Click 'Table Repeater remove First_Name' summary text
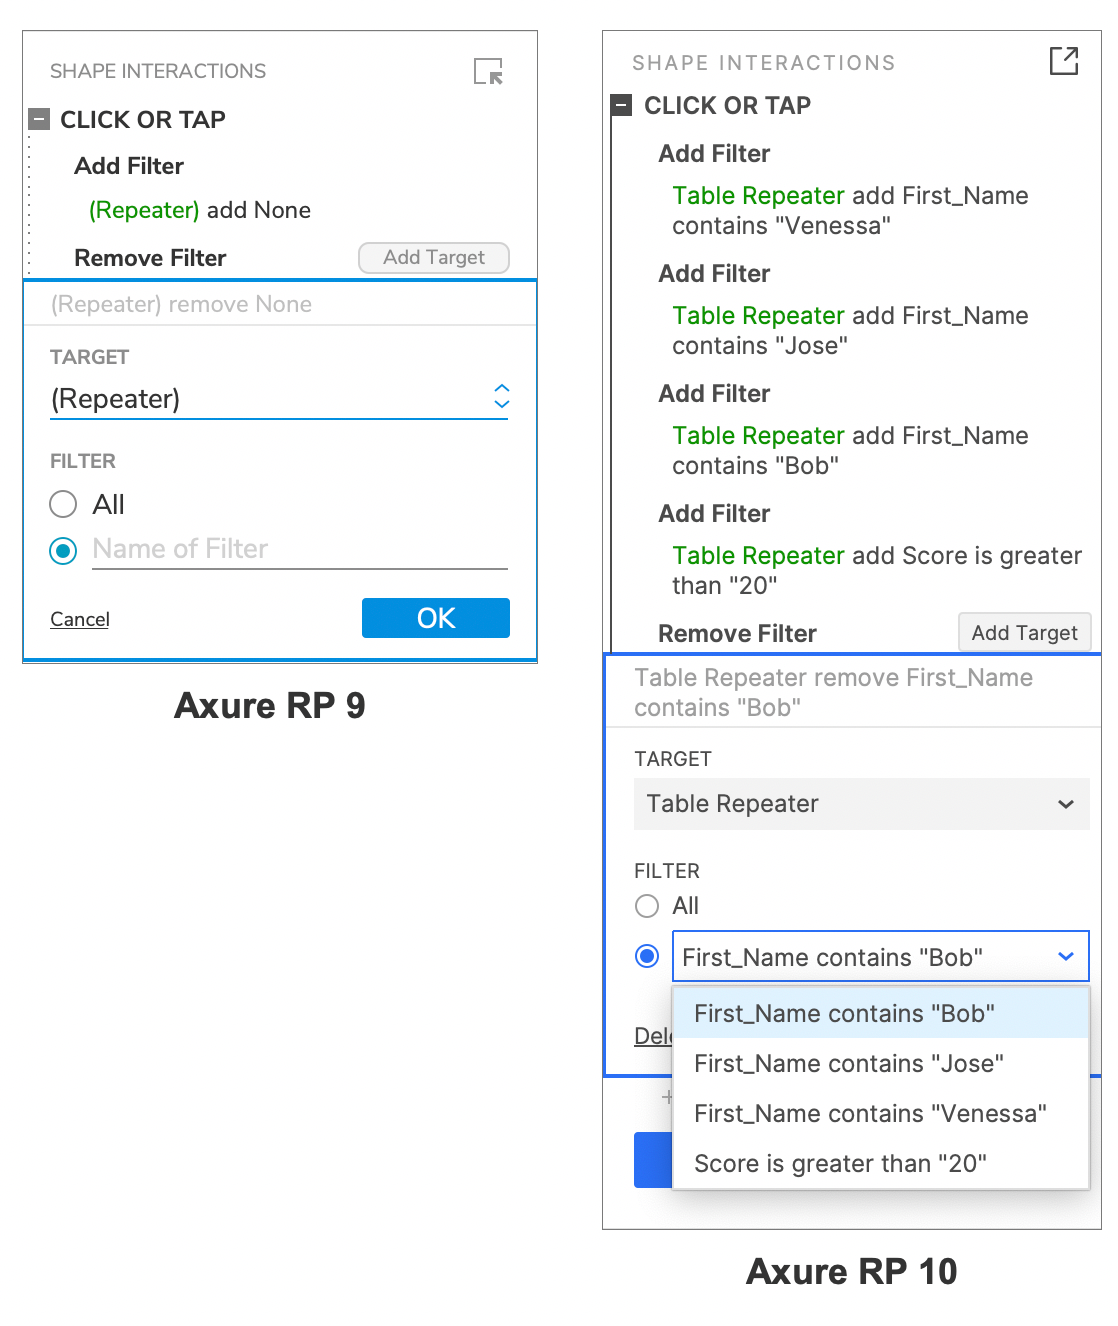 (833, 692)
